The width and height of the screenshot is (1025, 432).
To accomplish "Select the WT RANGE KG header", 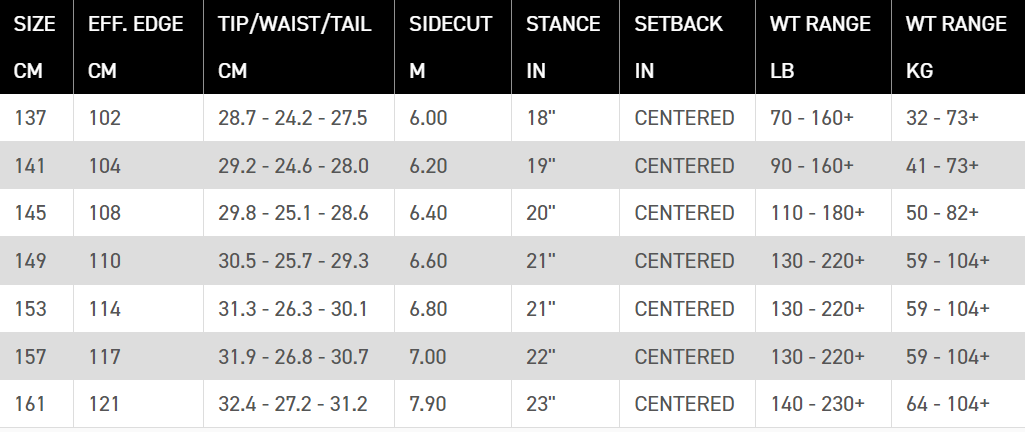I will (958, 47).
